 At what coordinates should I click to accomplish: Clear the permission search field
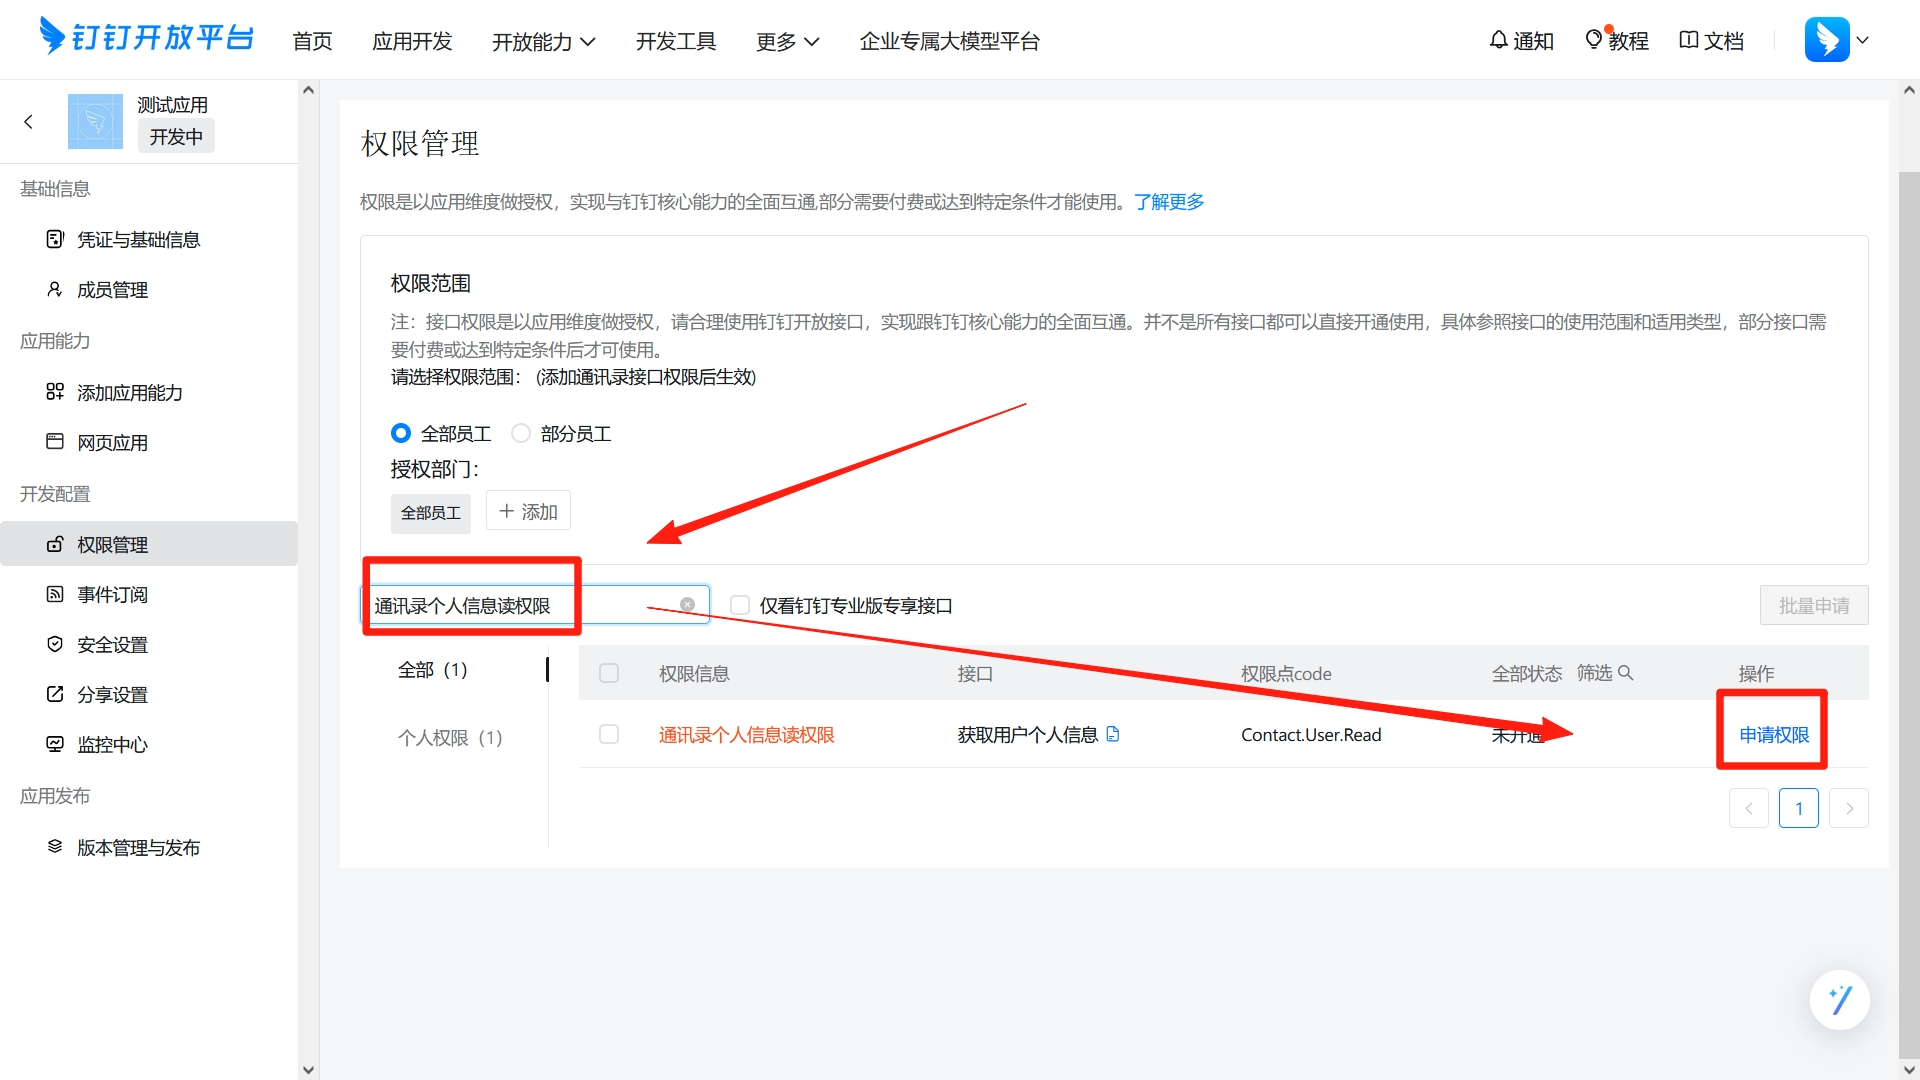[687, 604]
